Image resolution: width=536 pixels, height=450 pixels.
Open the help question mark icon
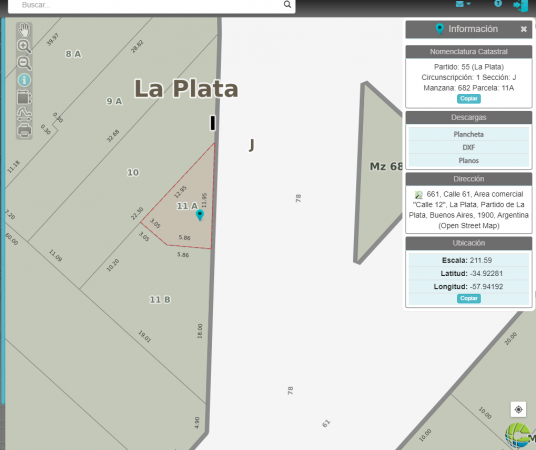(x=498, y=4)
